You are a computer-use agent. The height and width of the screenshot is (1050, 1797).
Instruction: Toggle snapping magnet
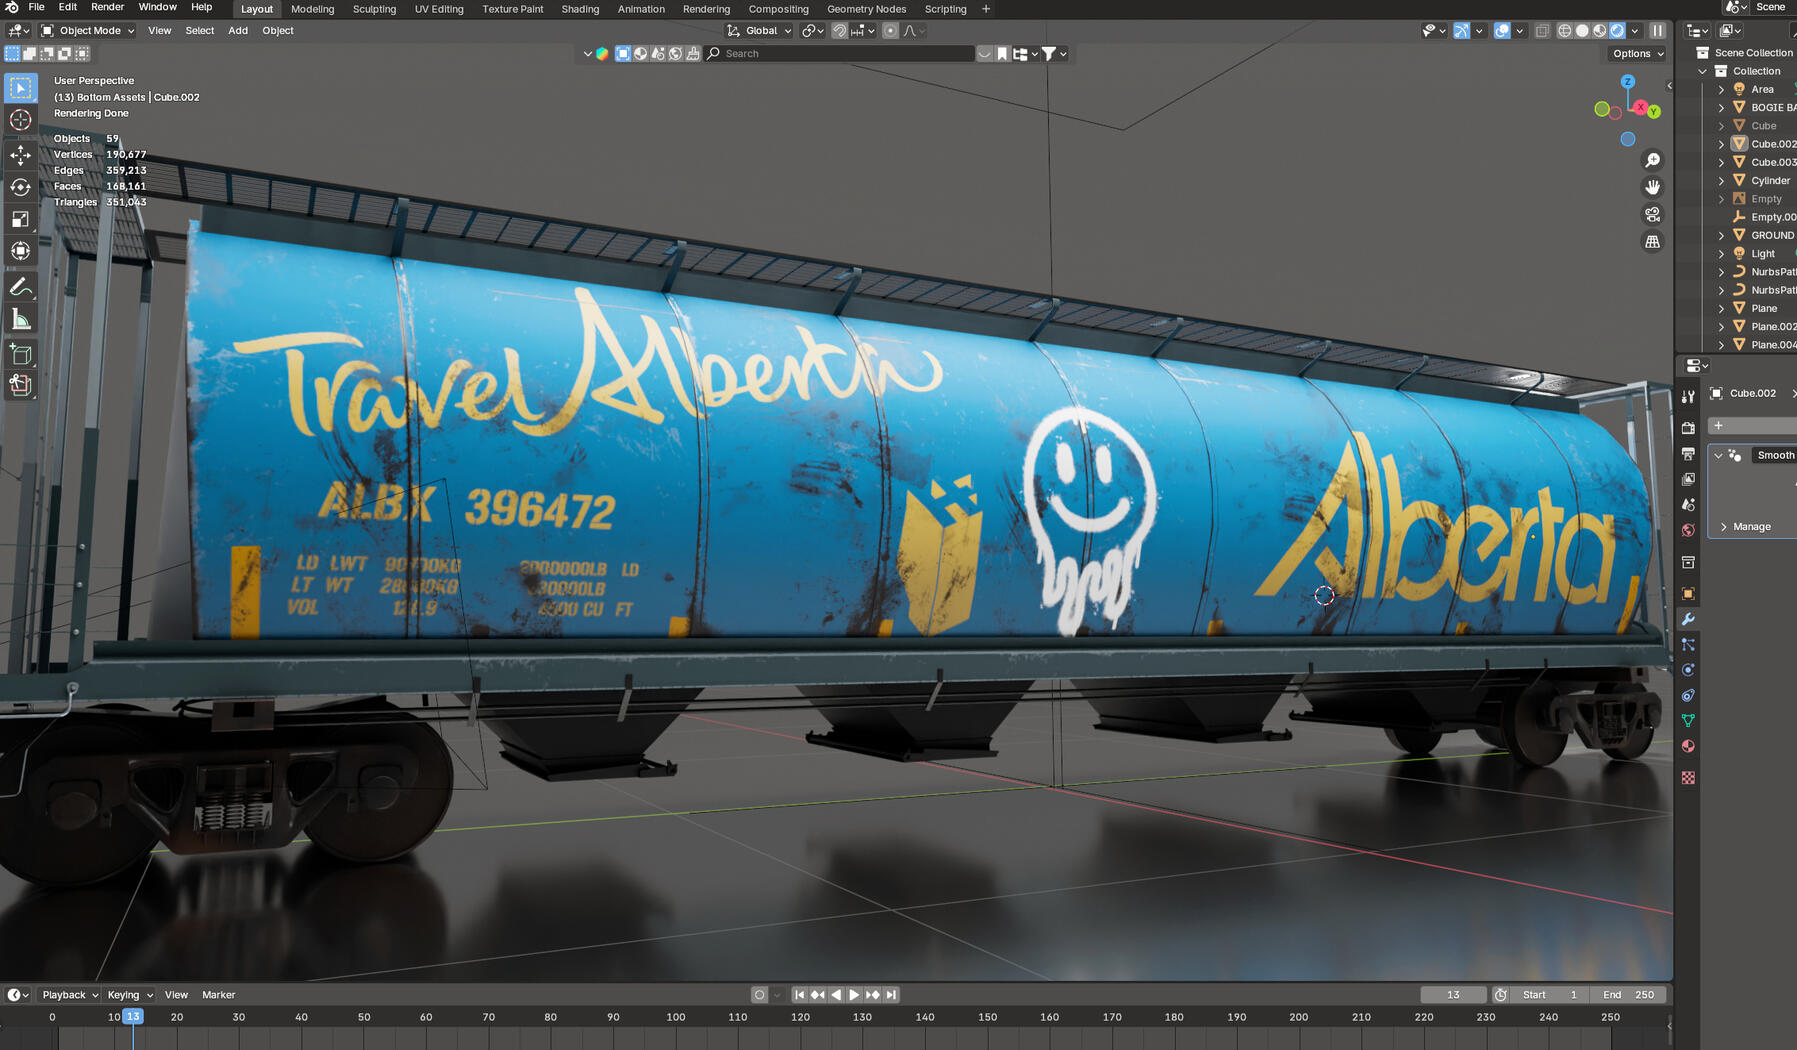click(x=840, y=31)
